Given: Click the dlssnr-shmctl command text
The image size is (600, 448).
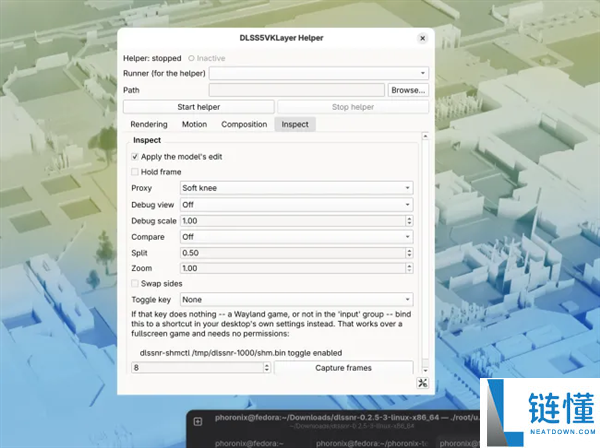Looking at the screenshot, I should tap(241, 353).
